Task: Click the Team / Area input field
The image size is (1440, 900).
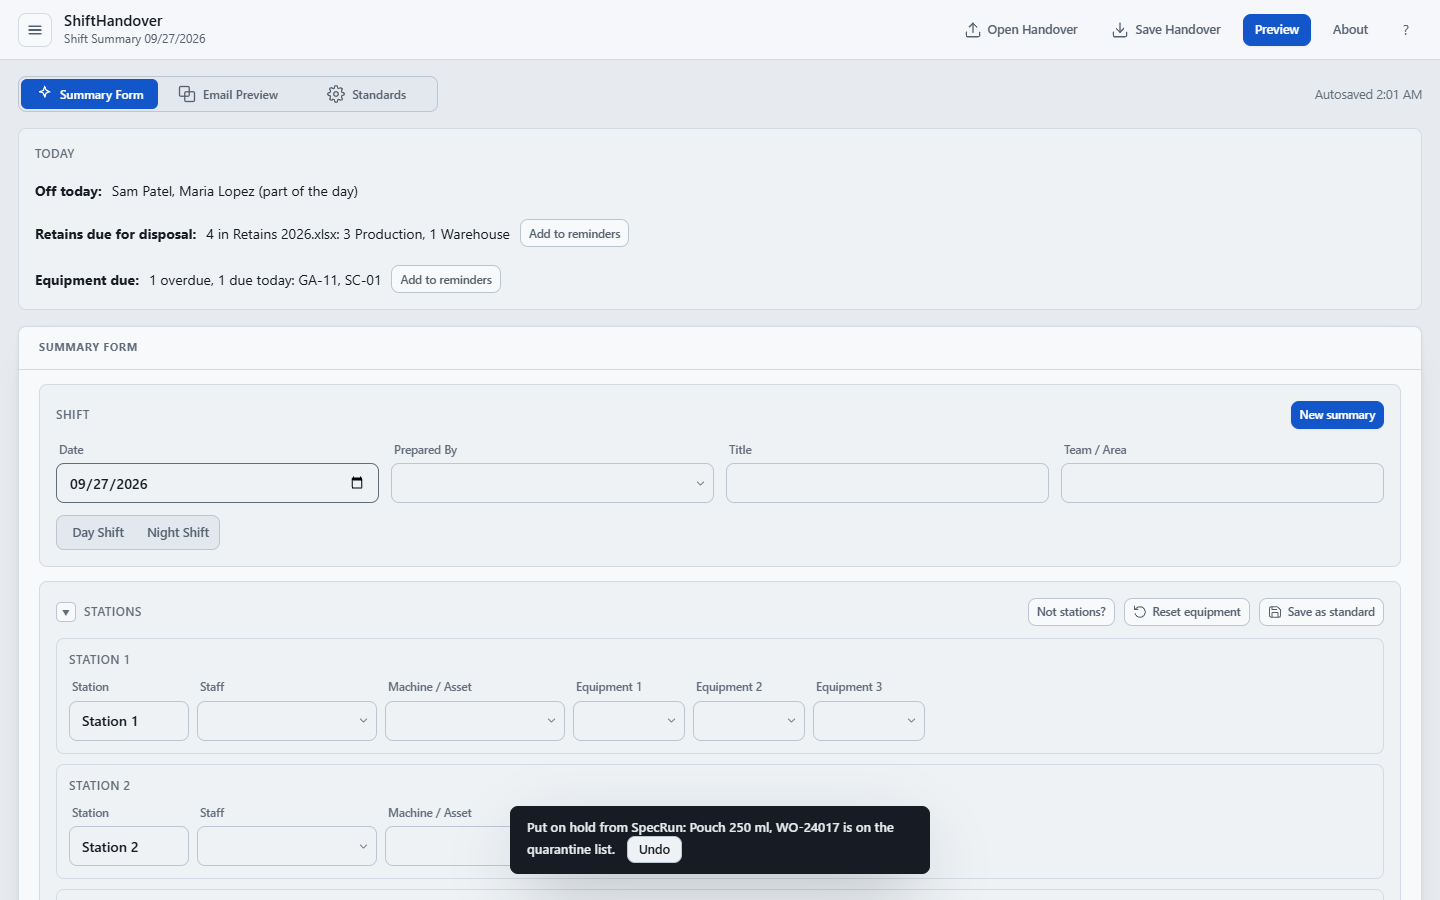Action: click(1222, 483)
